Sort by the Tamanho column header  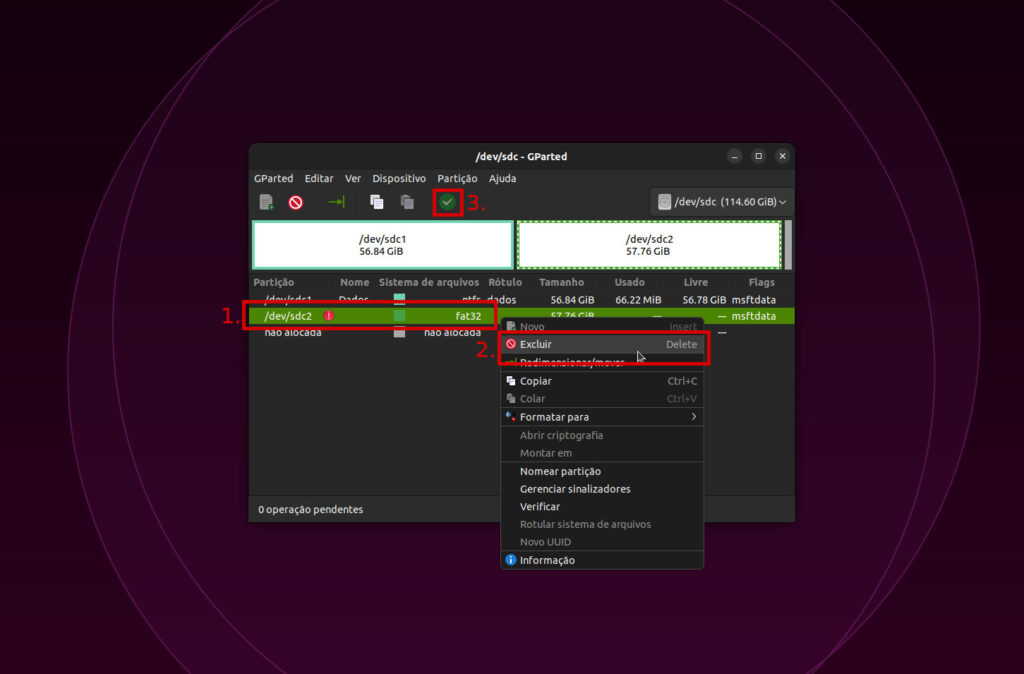pyautogui.click(x=562, y=282)
